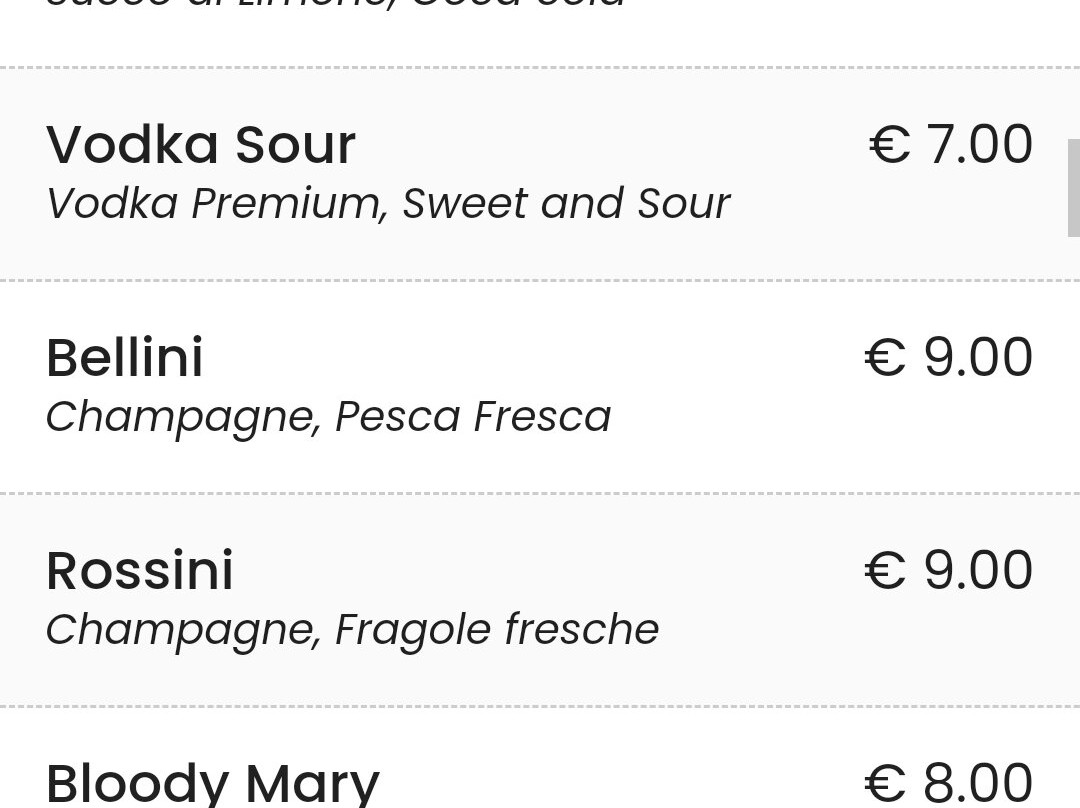Click the word Mary in Bloody Mary
The image size is (1080, 808).
313,785
